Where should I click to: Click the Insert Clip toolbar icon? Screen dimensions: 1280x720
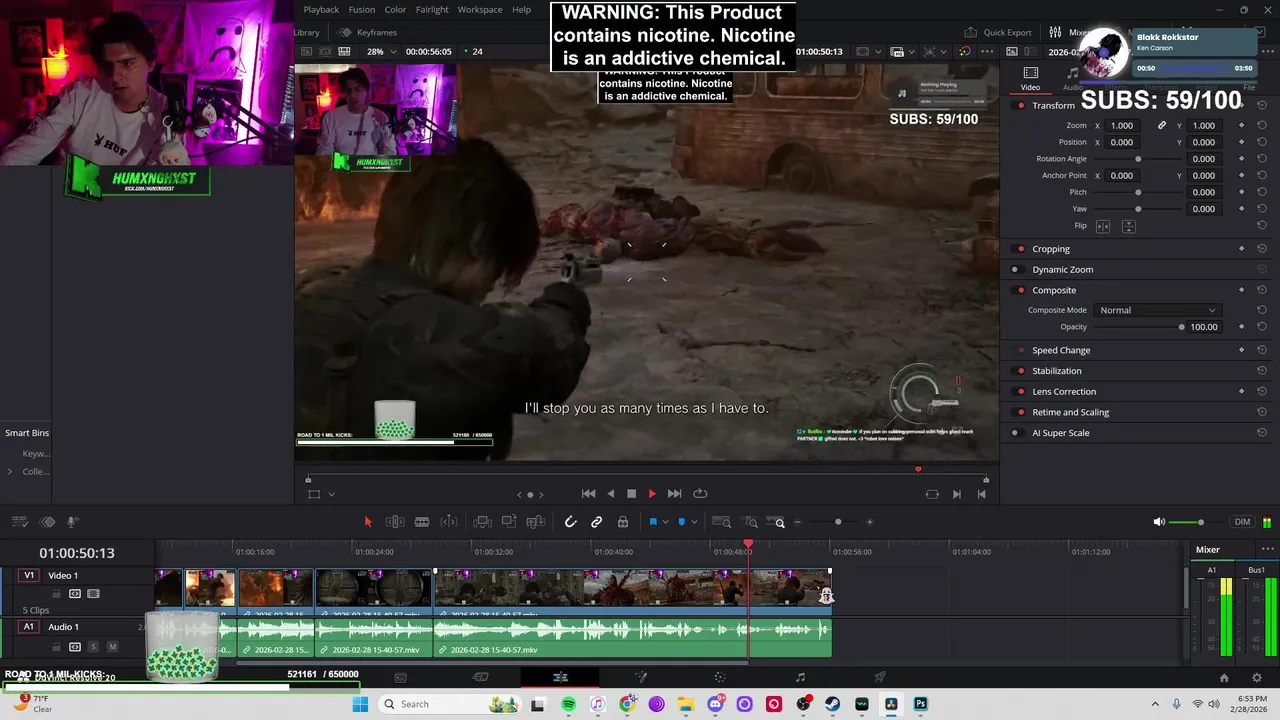tap(482, 522)
